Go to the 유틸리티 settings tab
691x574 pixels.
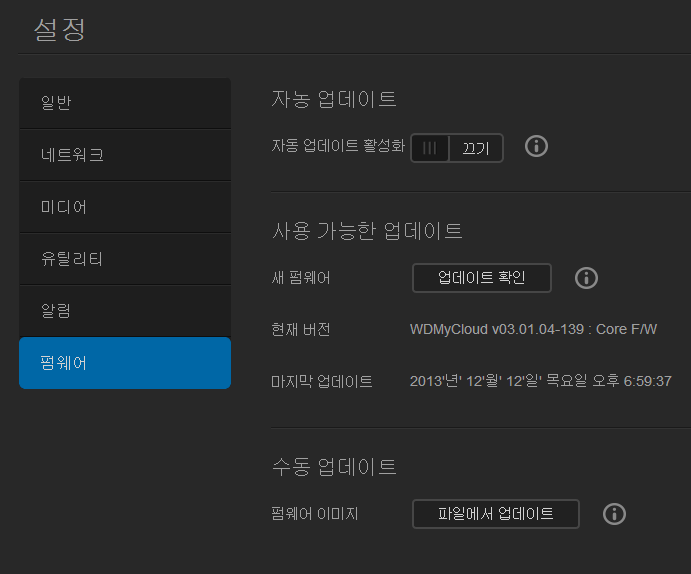point(125,259)
